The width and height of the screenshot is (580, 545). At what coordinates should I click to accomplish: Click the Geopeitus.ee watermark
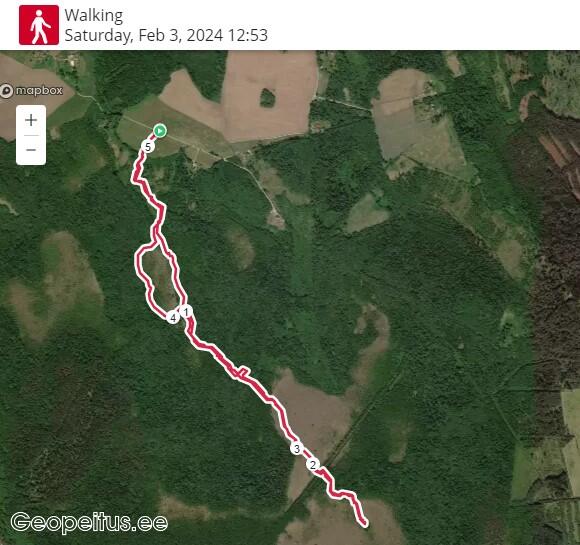click(89, 522)
